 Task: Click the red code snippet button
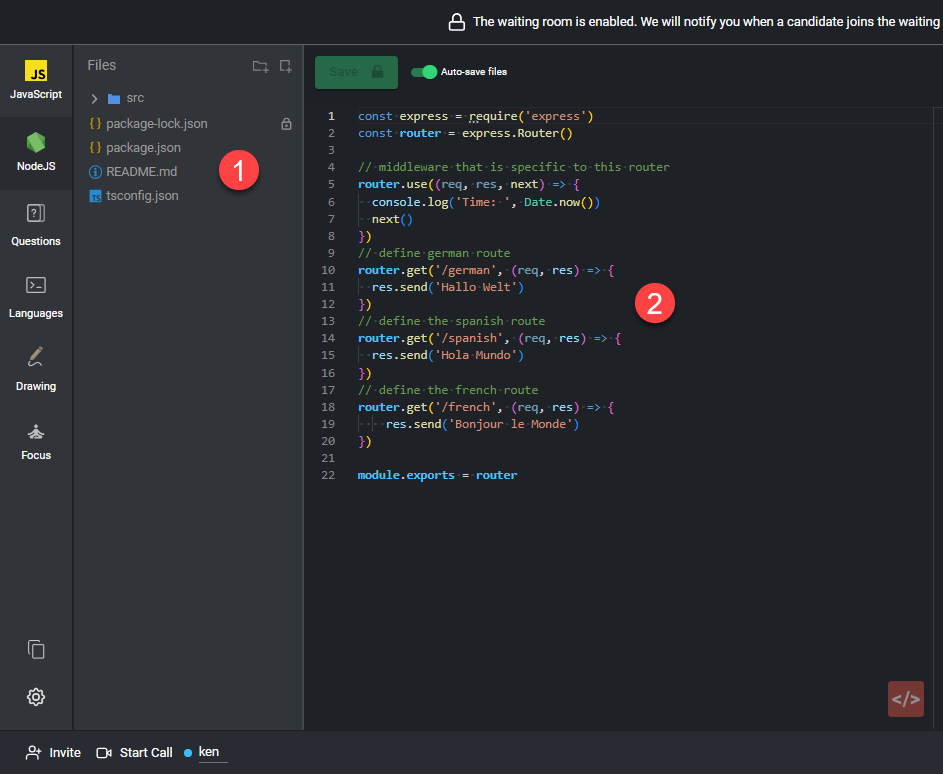point(905,698)
